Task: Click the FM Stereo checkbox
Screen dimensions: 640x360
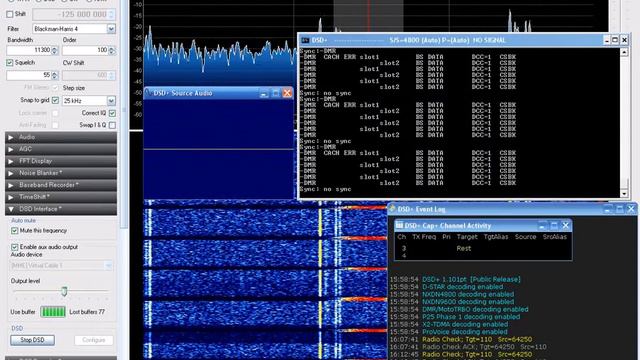Action: coord(56,88)
